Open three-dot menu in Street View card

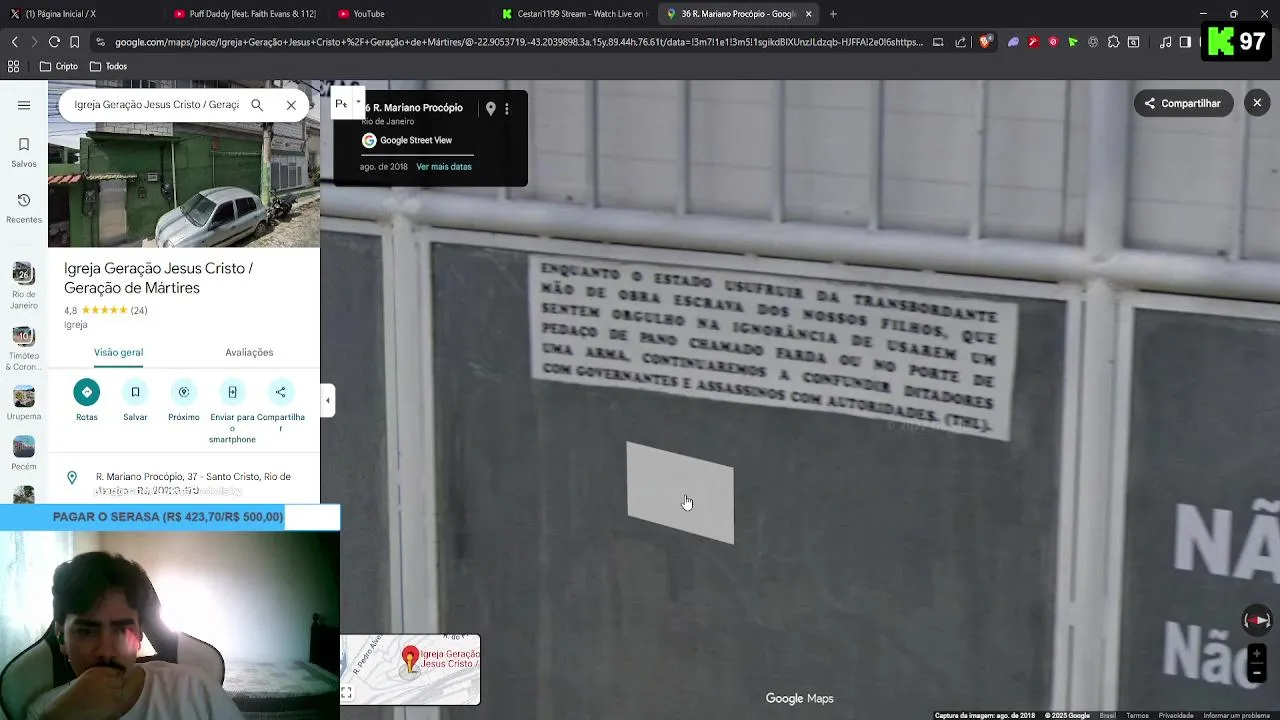[x=507, y=108]
